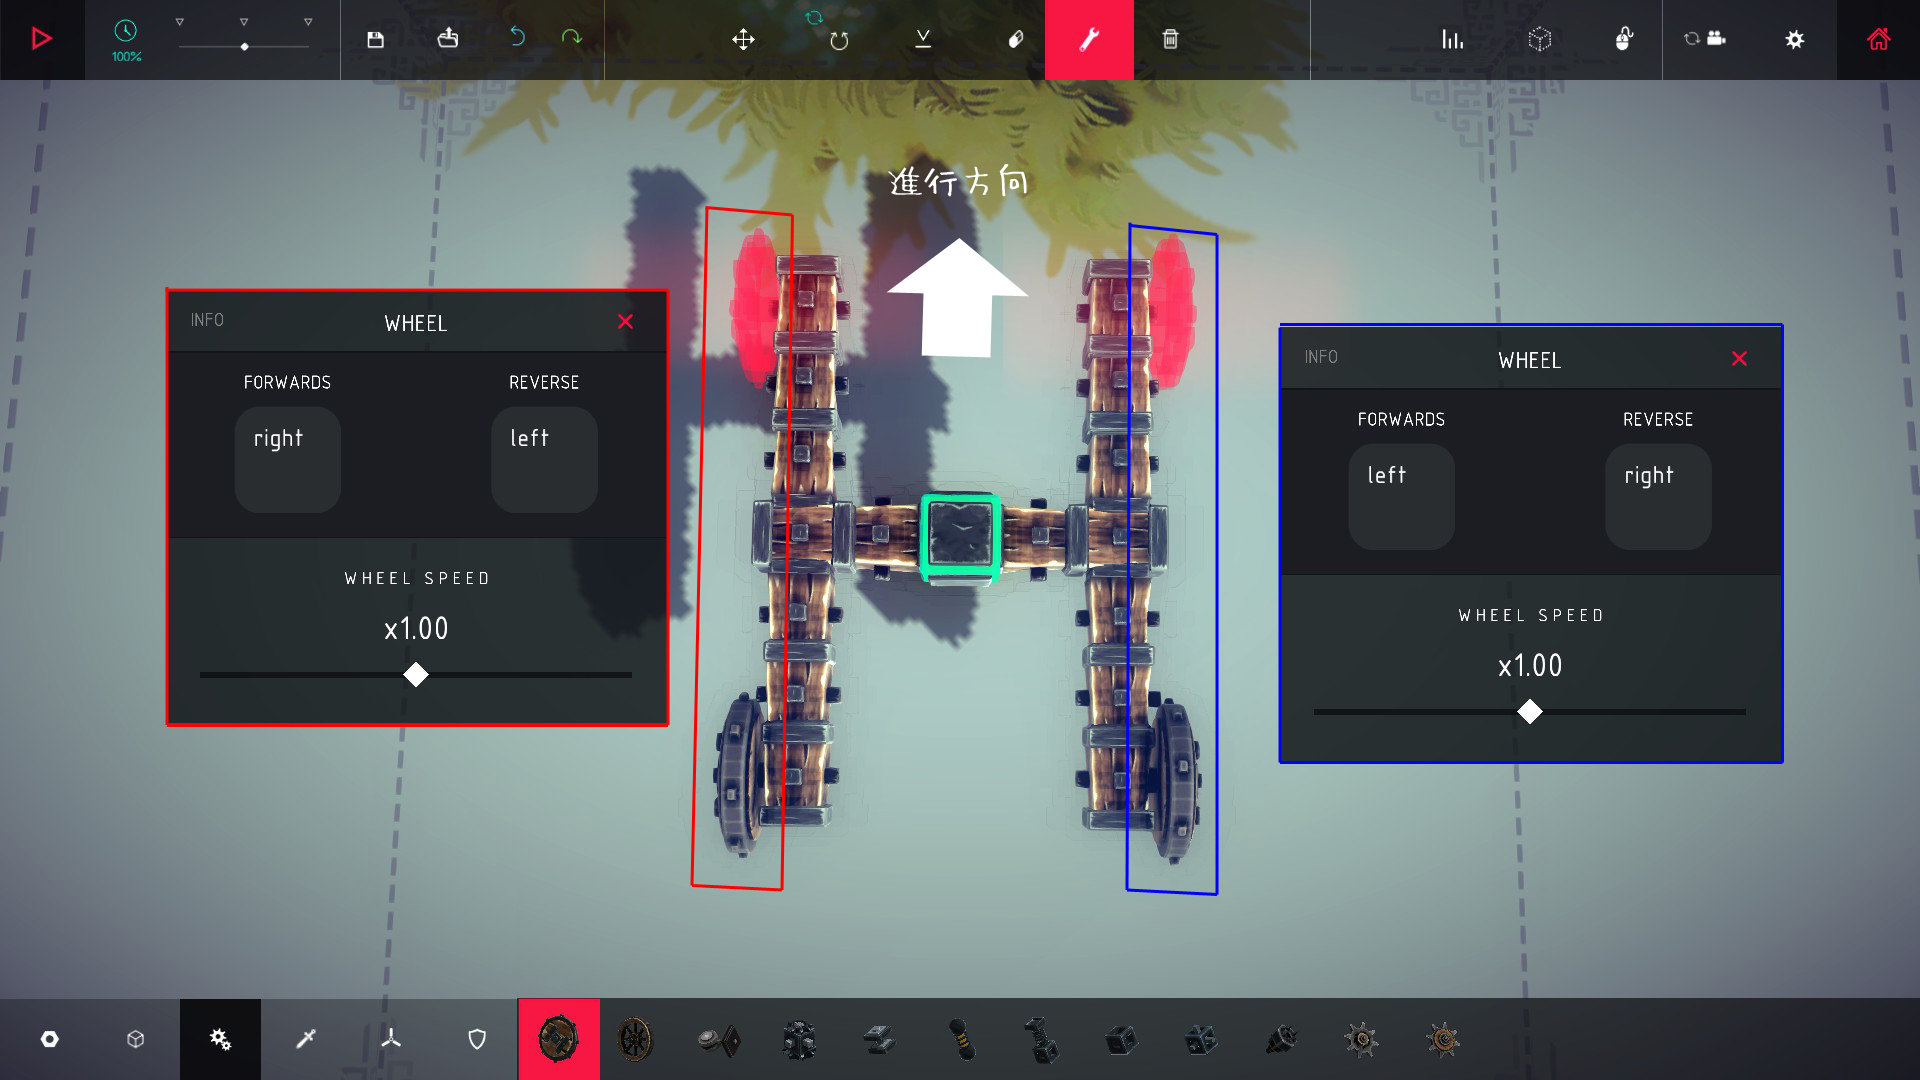Click the middle time-scale dropdown triangle
Viewport: 1920px width, 1080px height.
pyautogui.click(x=244, y=21)
